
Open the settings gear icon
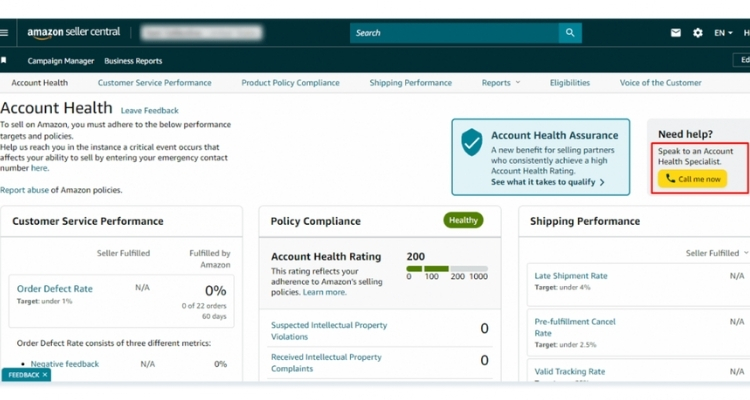coord(698,33)
